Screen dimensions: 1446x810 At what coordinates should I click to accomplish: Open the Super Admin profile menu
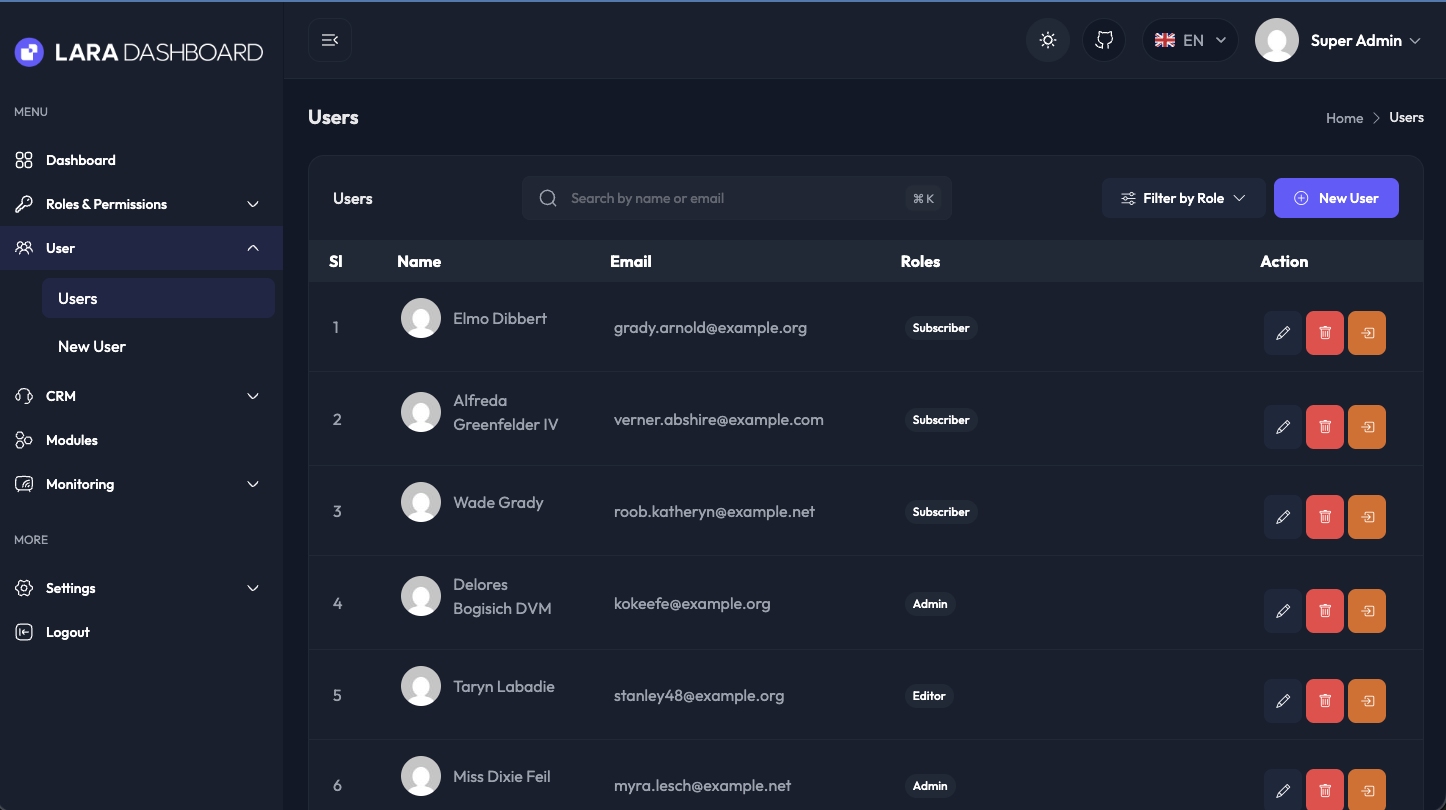(x=1339, y=41)
